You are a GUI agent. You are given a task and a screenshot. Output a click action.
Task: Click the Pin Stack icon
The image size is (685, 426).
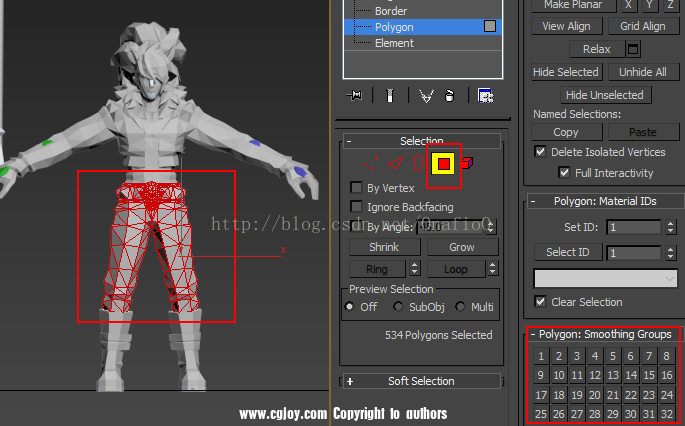click(x=353, y=95)
